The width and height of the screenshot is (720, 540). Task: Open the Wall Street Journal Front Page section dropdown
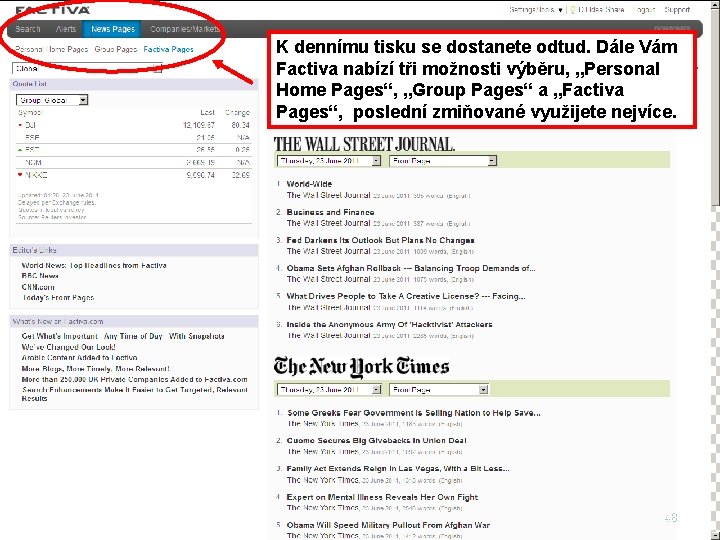coord(443,161)
